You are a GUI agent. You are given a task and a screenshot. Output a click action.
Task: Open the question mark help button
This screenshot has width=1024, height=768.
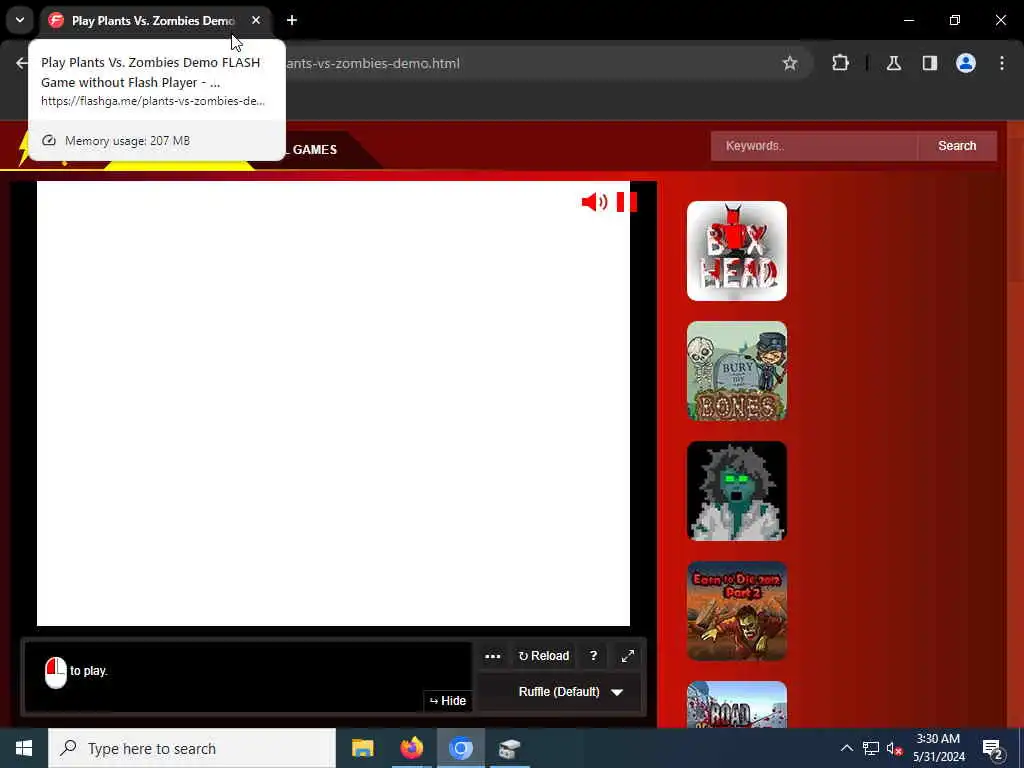pos(593,656)
